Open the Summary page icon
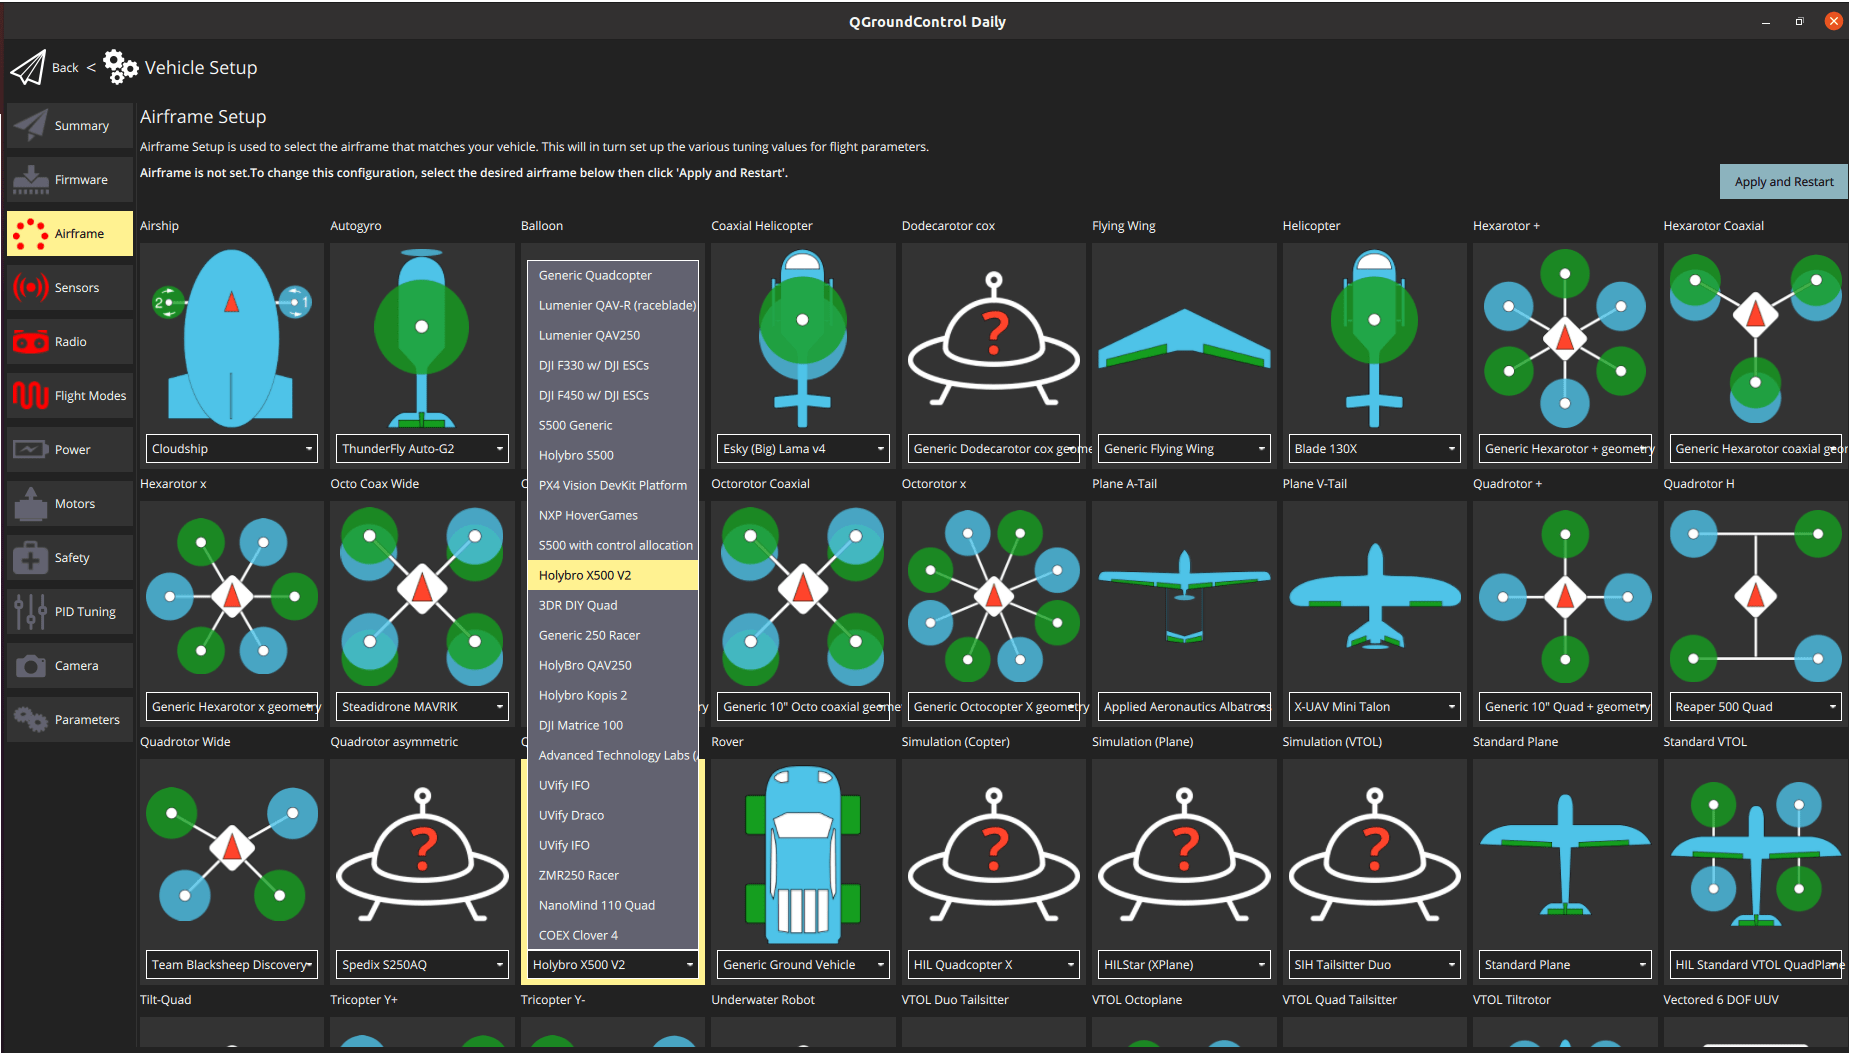 [x=31, y=125]
